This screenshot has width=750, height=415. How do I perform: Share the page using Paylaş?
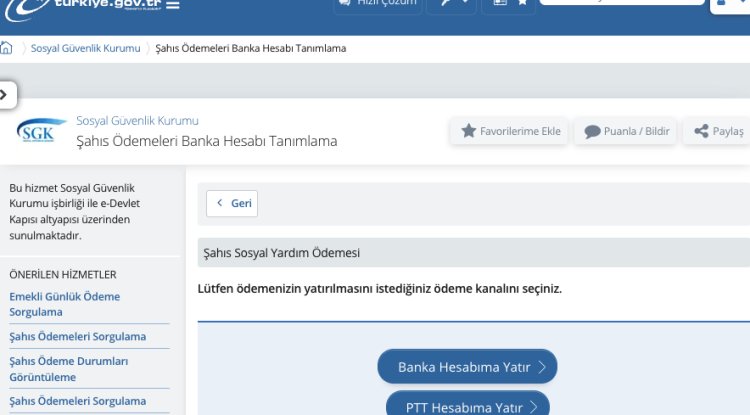tap(717, 131)
